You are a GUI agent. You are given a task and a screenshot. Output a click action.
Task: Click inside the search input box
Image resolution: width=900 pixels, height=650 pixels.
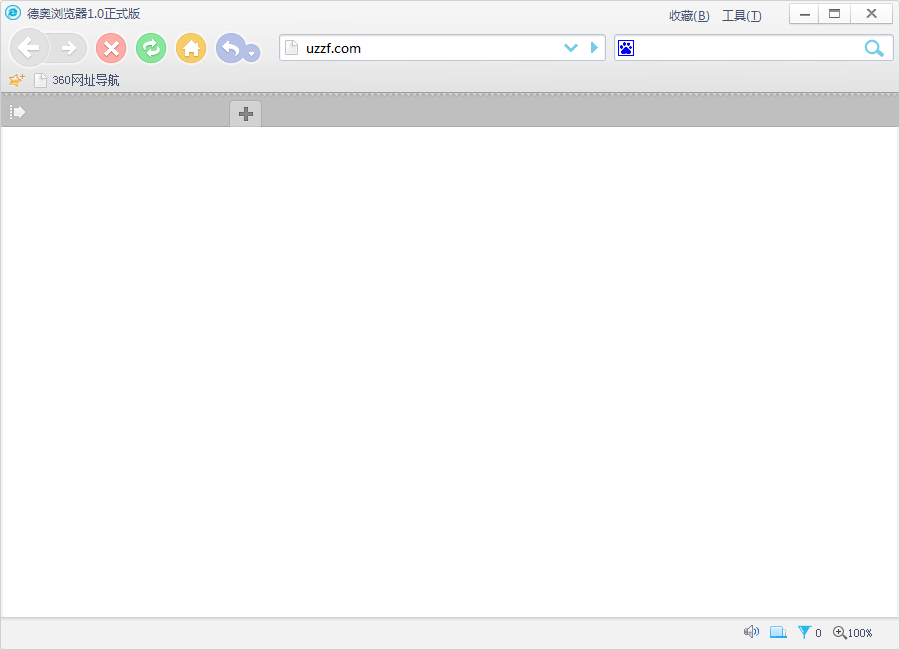pyautogui.click(x=748, y=48)
